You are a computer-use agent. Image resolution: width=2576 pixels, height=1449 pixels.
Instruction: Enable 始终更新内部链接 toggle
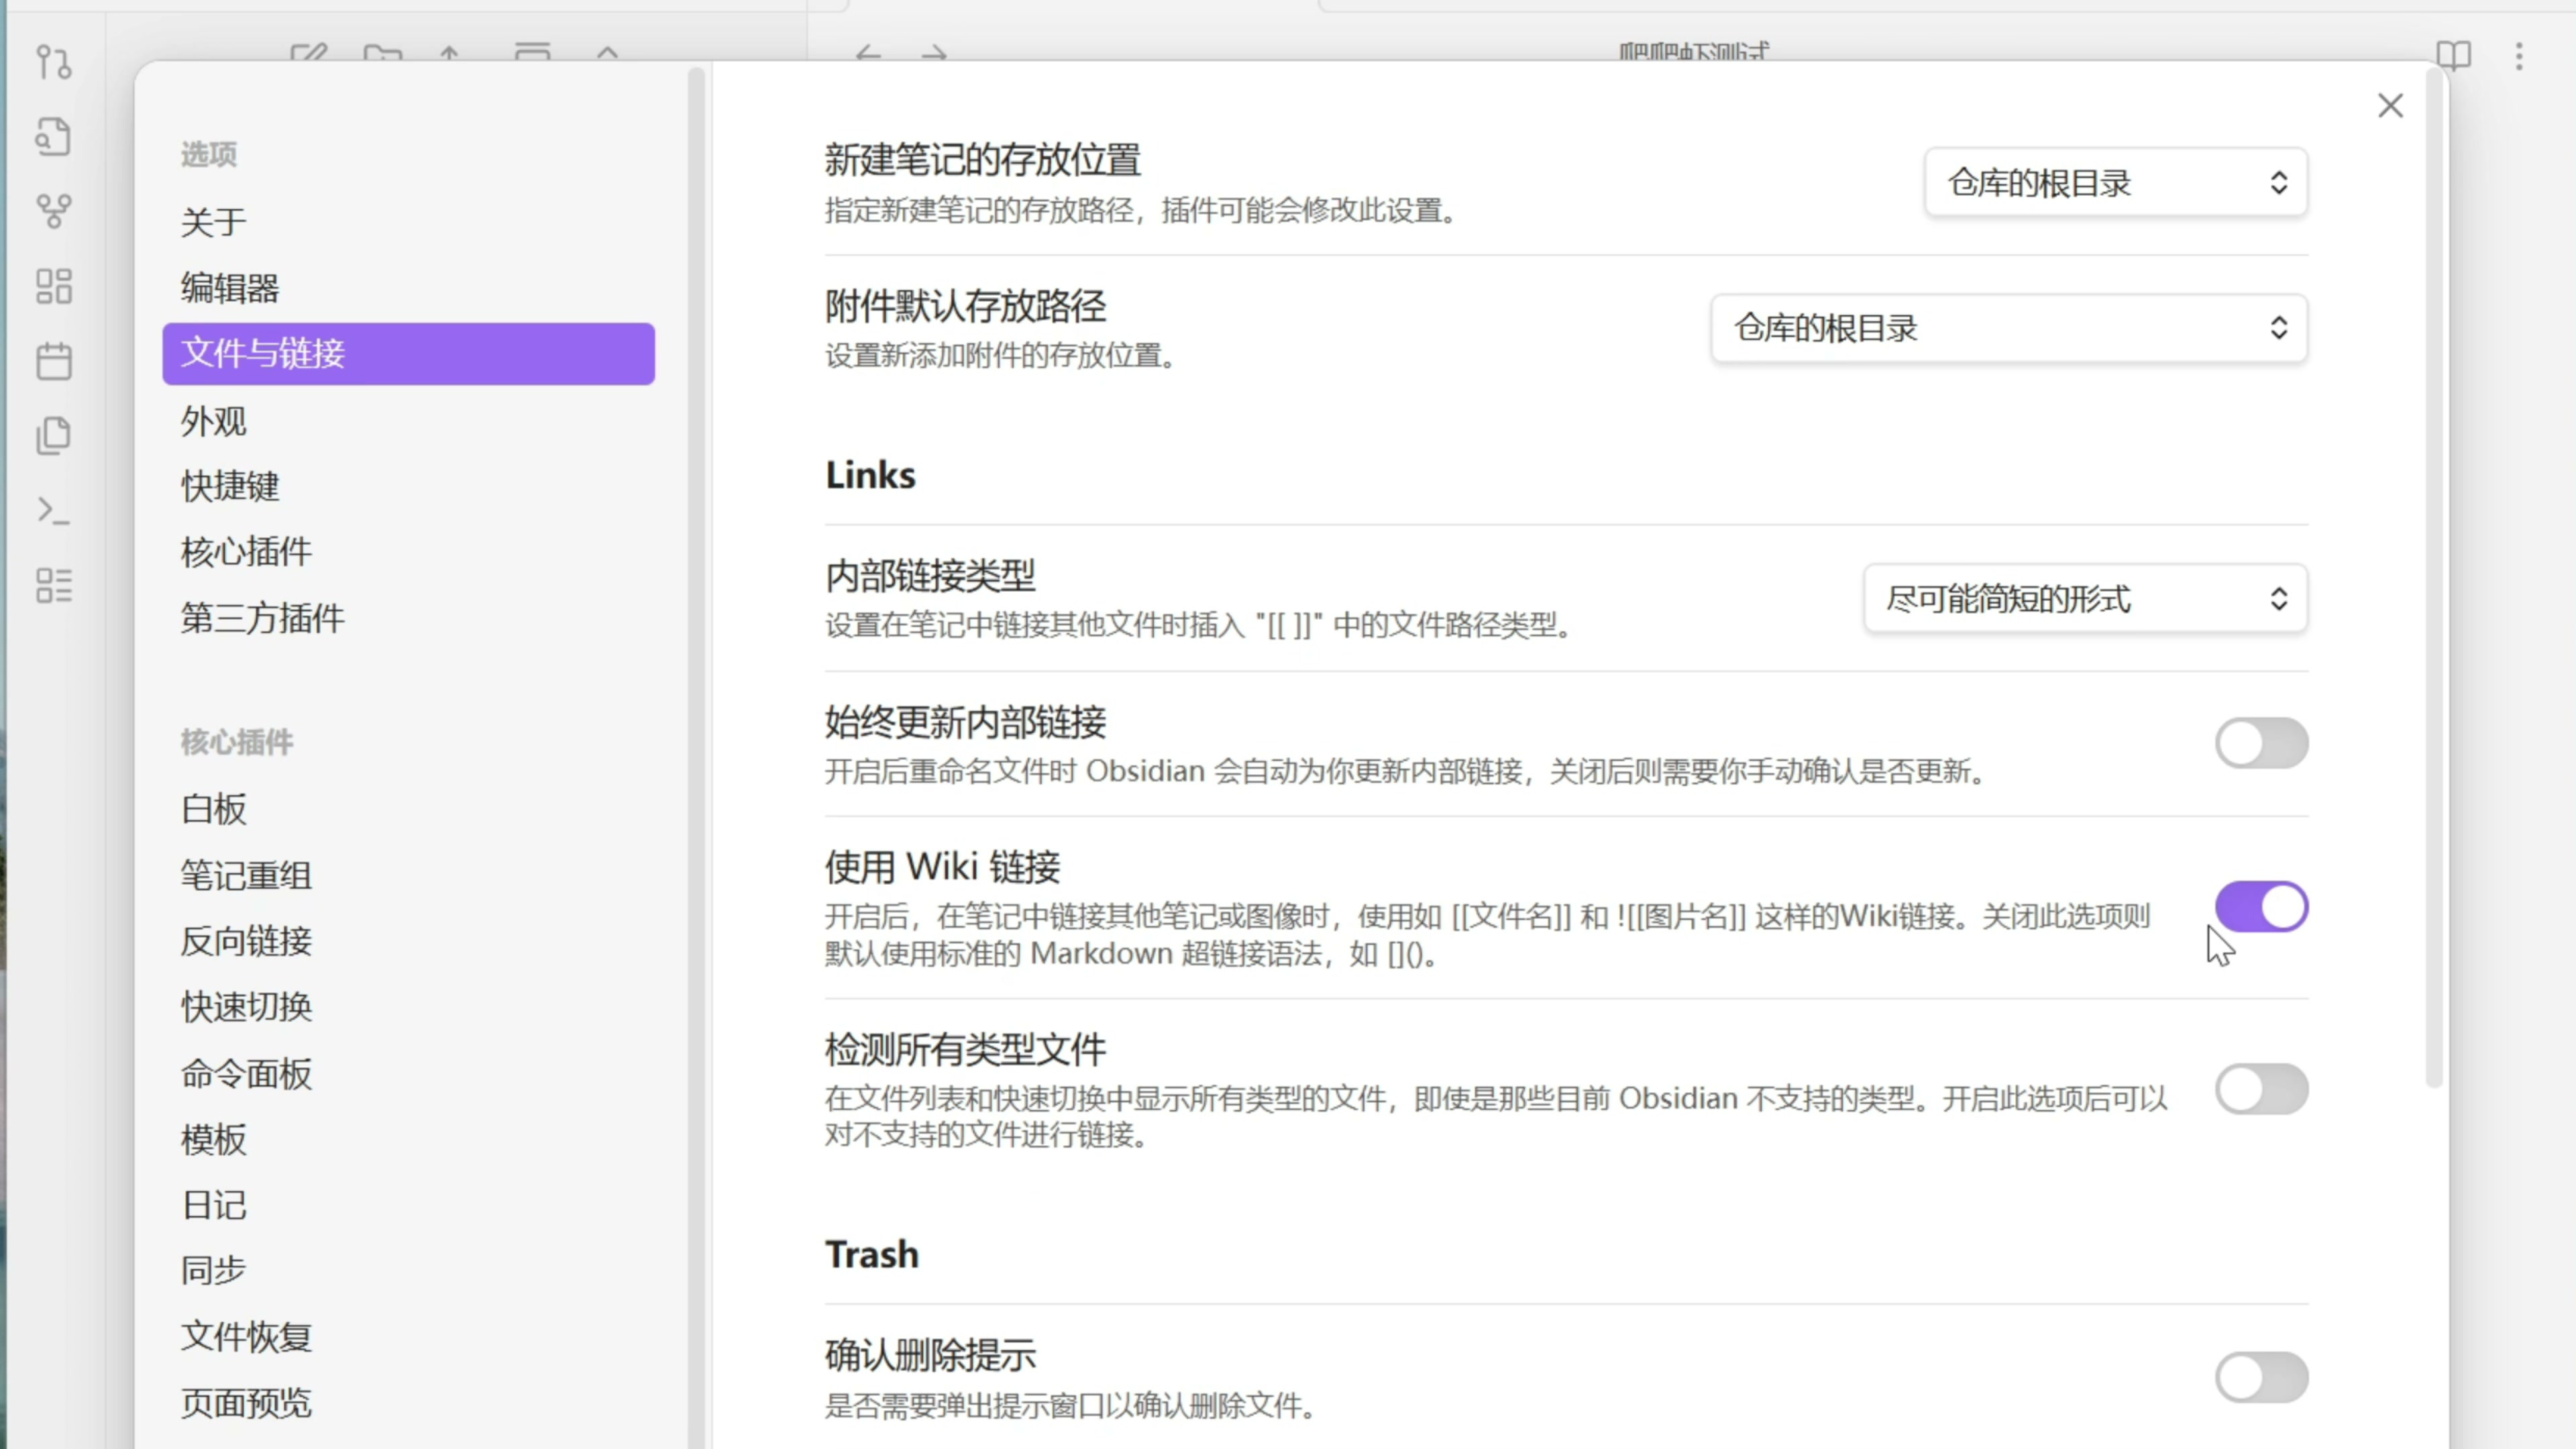[x=2261, y=743]
